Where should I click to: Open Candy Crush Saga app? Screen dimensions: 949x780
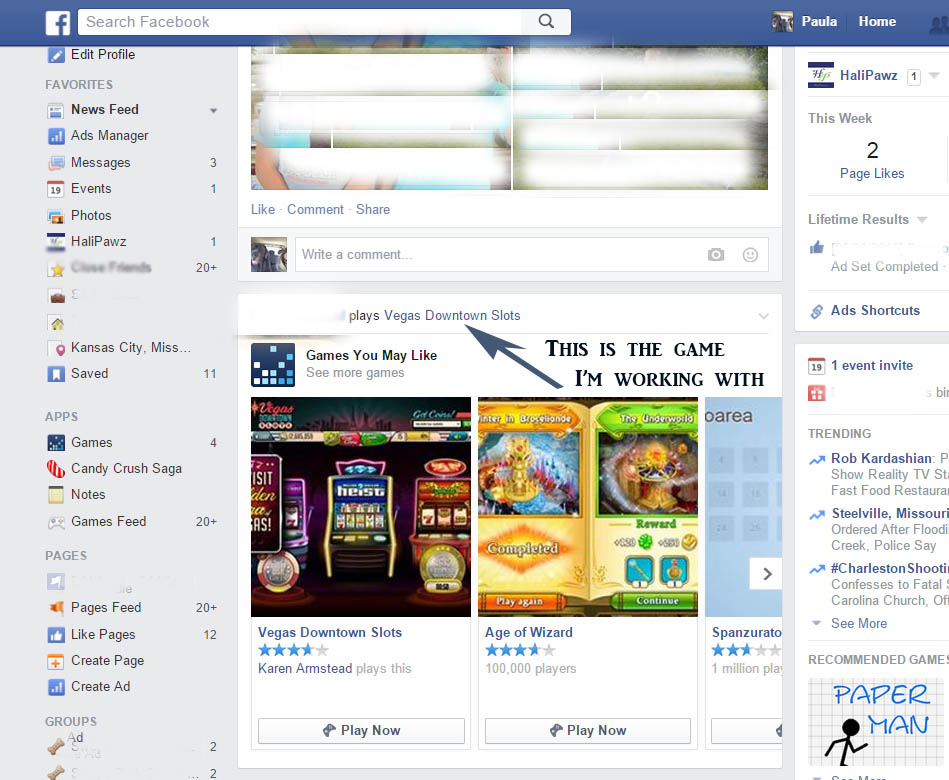click(126, 468)
